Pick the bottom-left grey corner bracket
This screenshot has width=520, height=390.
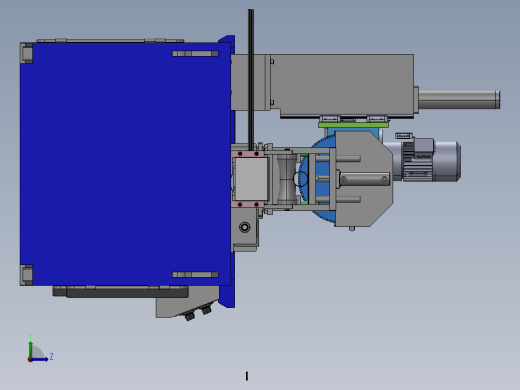[x=26, y=275]
